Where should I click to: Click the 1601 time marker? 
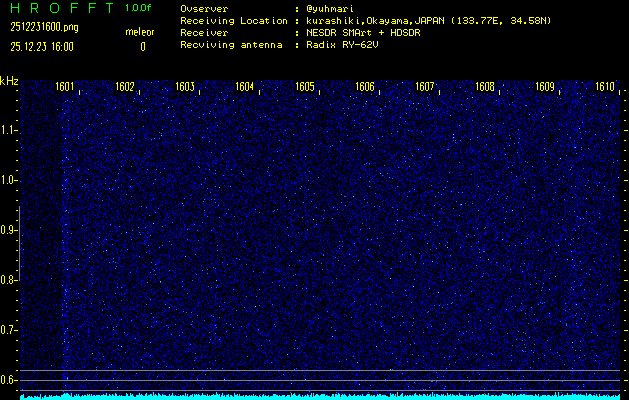(64, 87)
